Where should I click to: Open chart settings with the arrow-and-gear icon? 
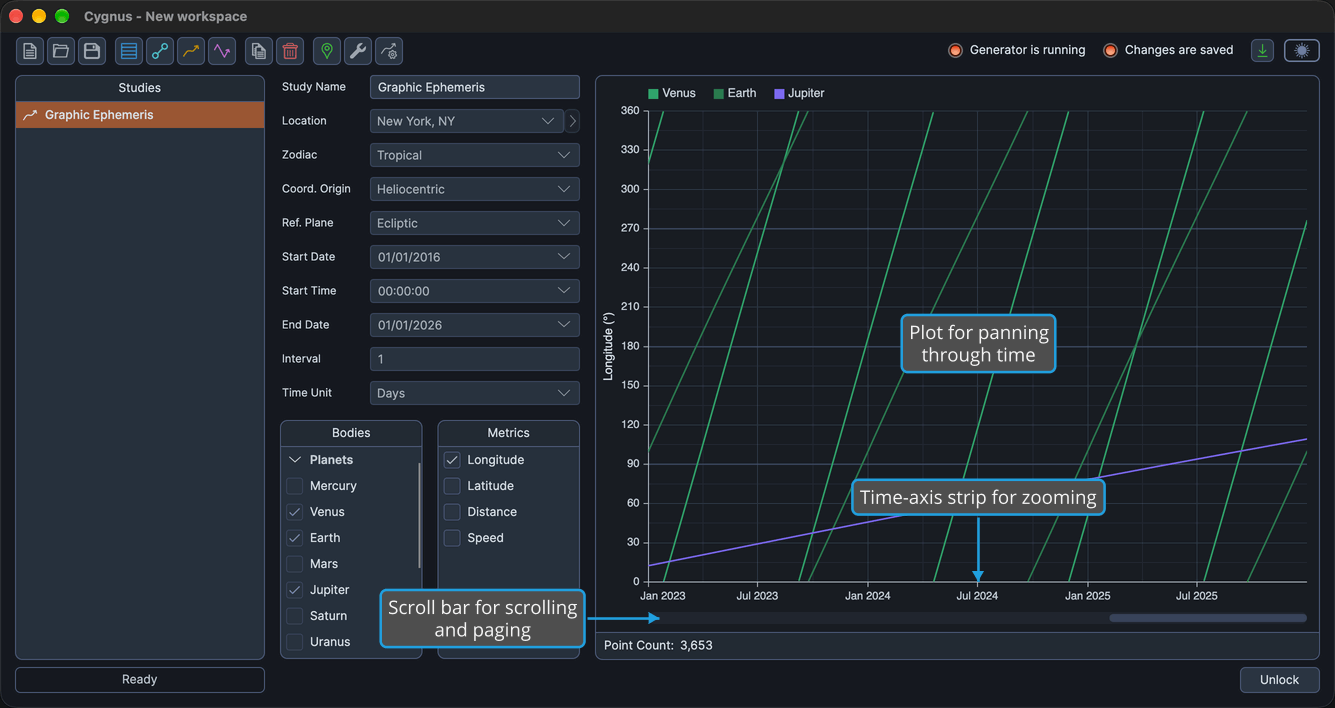point(389,51)
